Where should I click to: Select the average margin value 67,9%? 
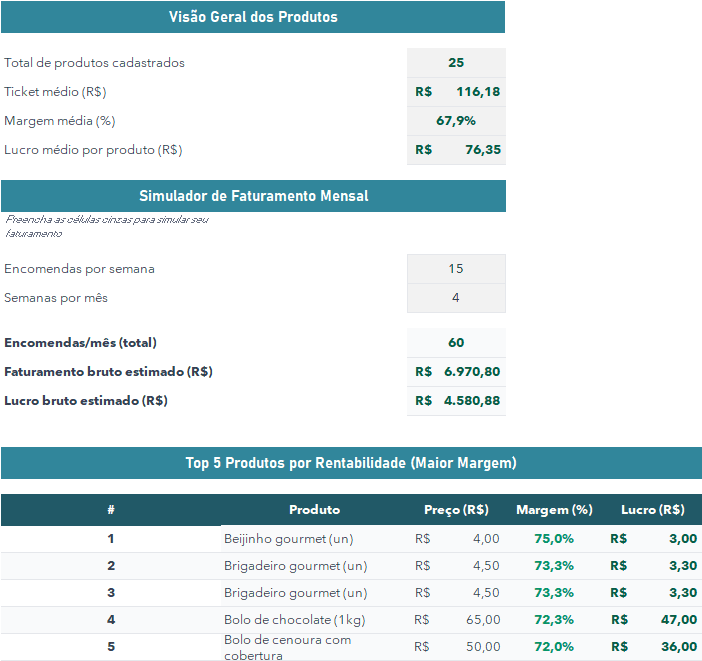click(x=456, y=121)
